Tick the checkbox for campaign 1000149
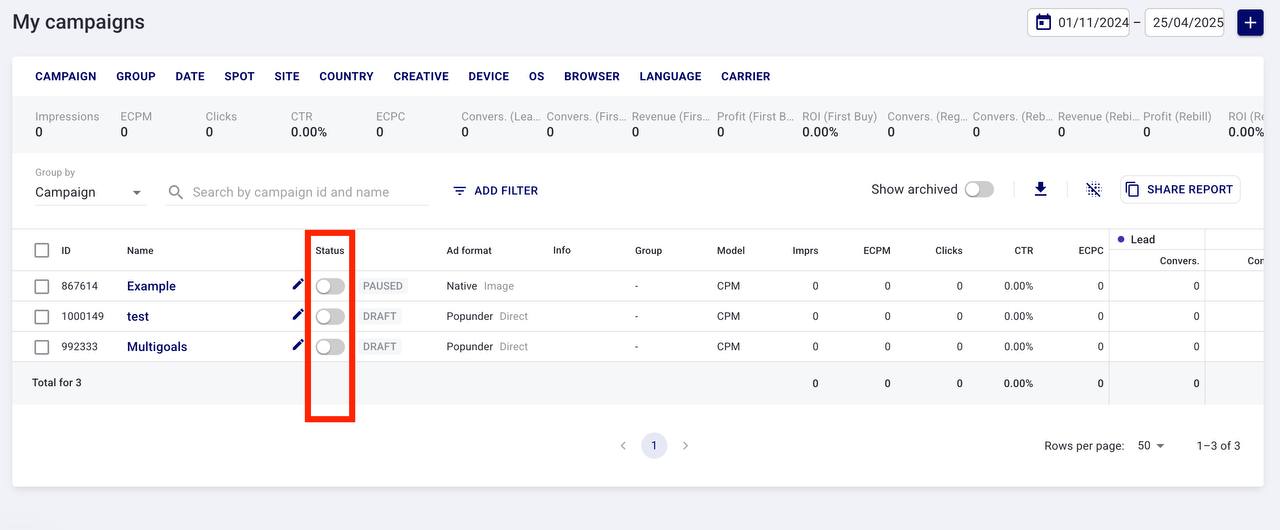Viewport: 1280px width, 530px height. [42, 316]
